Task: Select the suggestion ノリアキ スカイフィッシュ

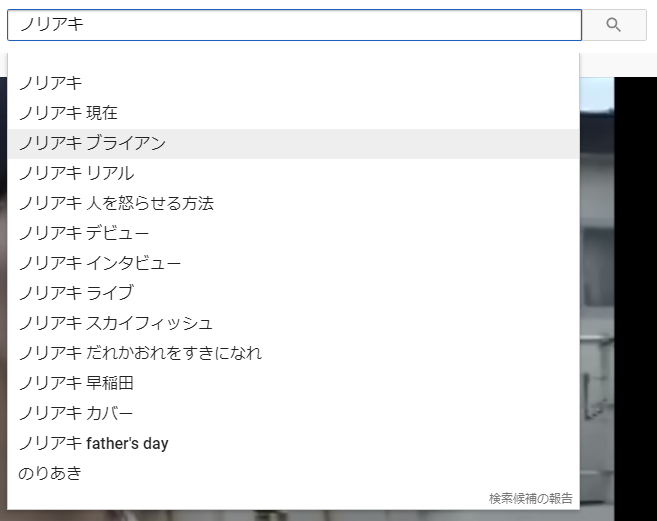Action: click(293, 324)
